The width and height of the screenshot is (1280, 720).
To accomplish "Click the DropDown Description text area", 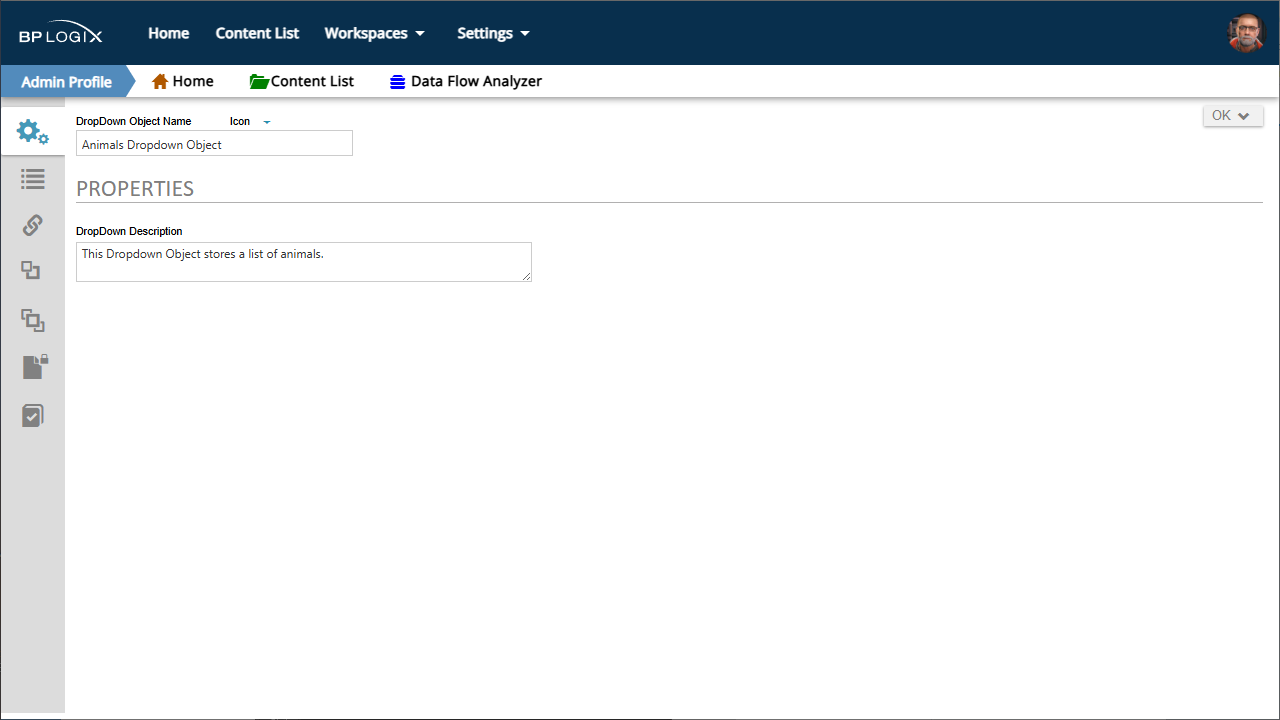I will pos(304,262).
